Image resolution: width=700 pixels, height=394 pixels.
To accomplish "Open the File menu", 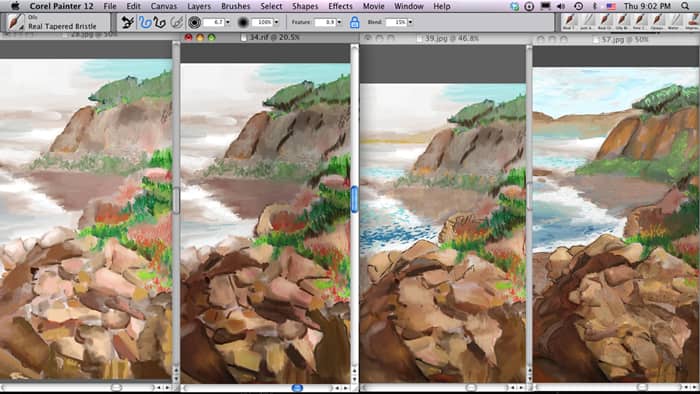I will (109, 6).
